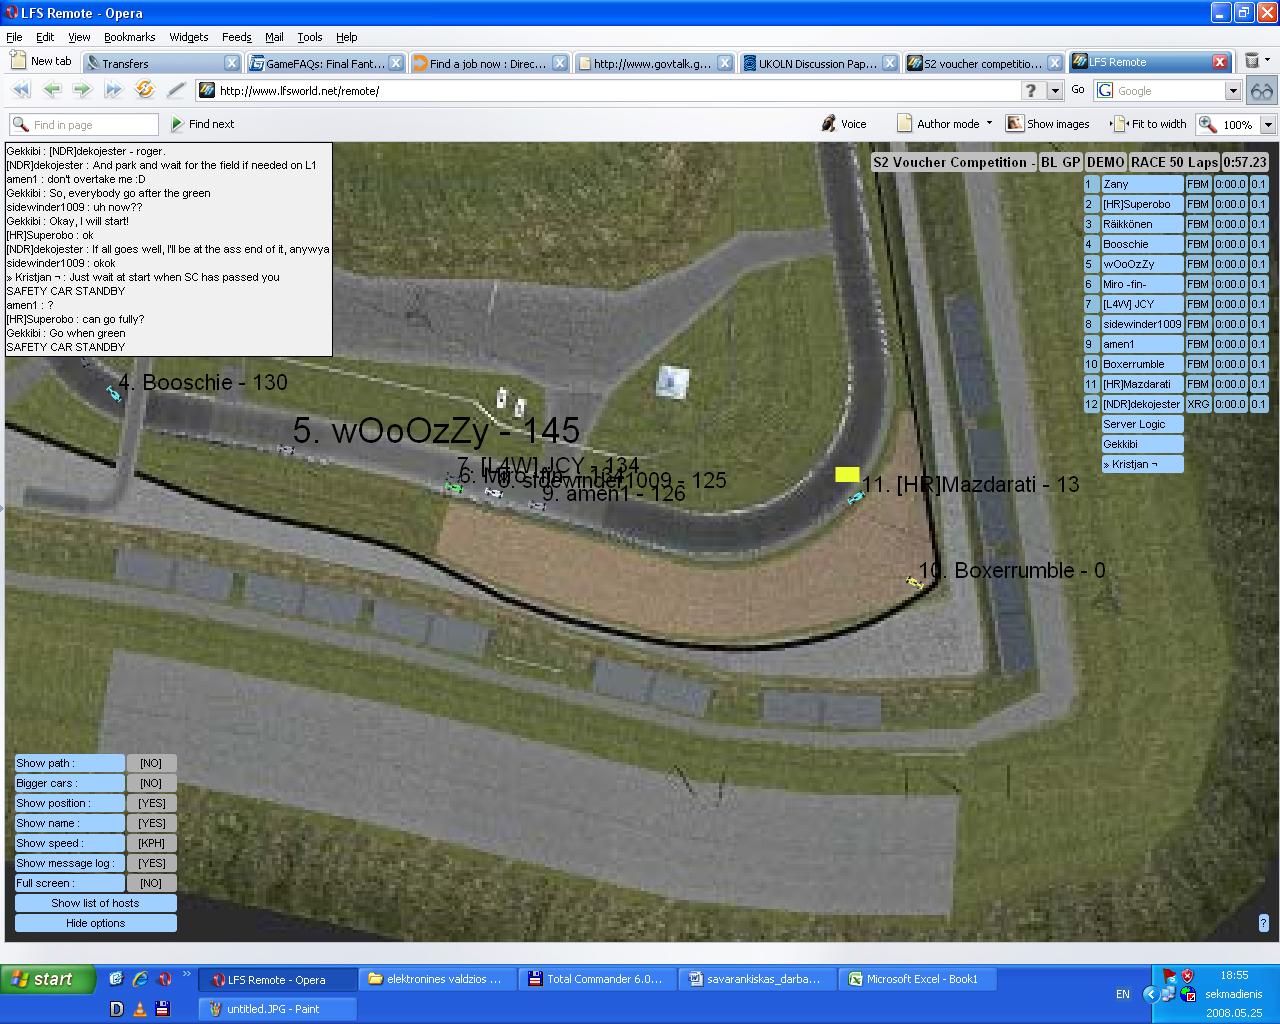Open a New tab
Screen dimensions: 1280x1024
(41, 61)
